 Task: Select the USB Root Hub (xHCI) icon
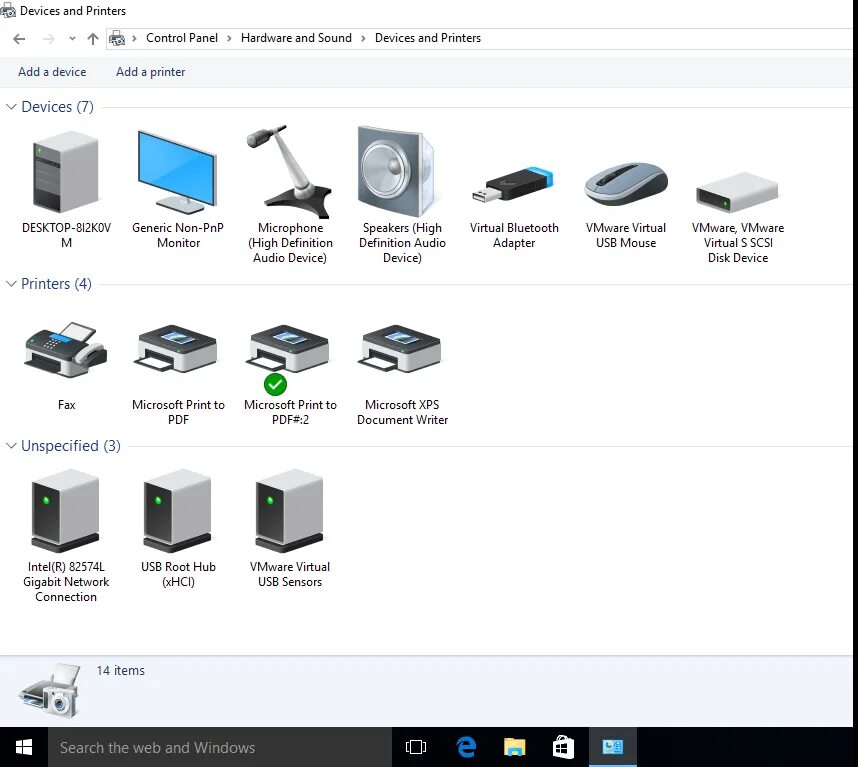click(177, 510)
